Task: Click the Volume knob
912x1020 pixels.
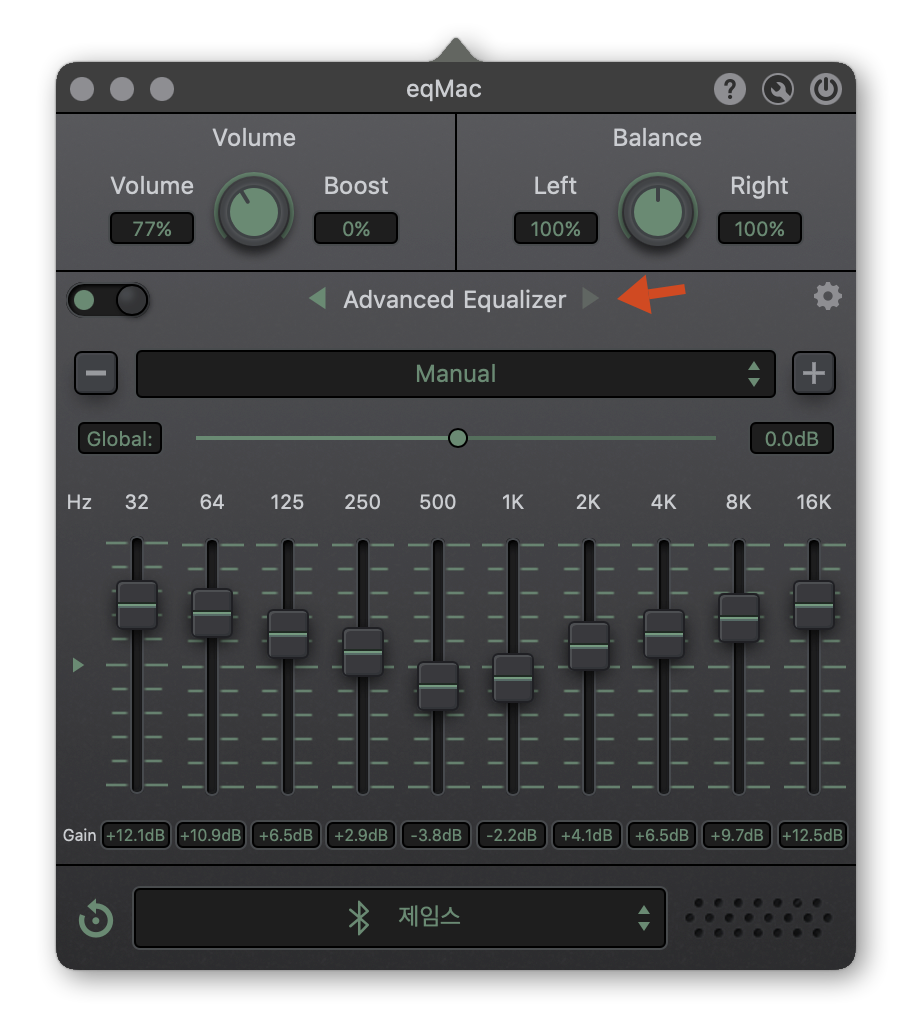Action: (254, 211)
